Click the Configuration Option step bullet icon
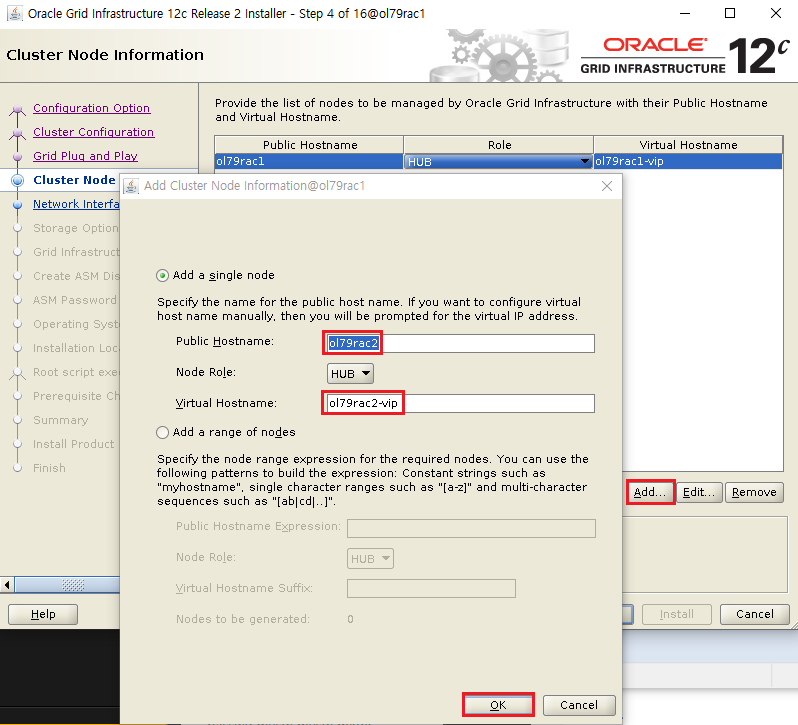798x725 pixels. [17, 109]
